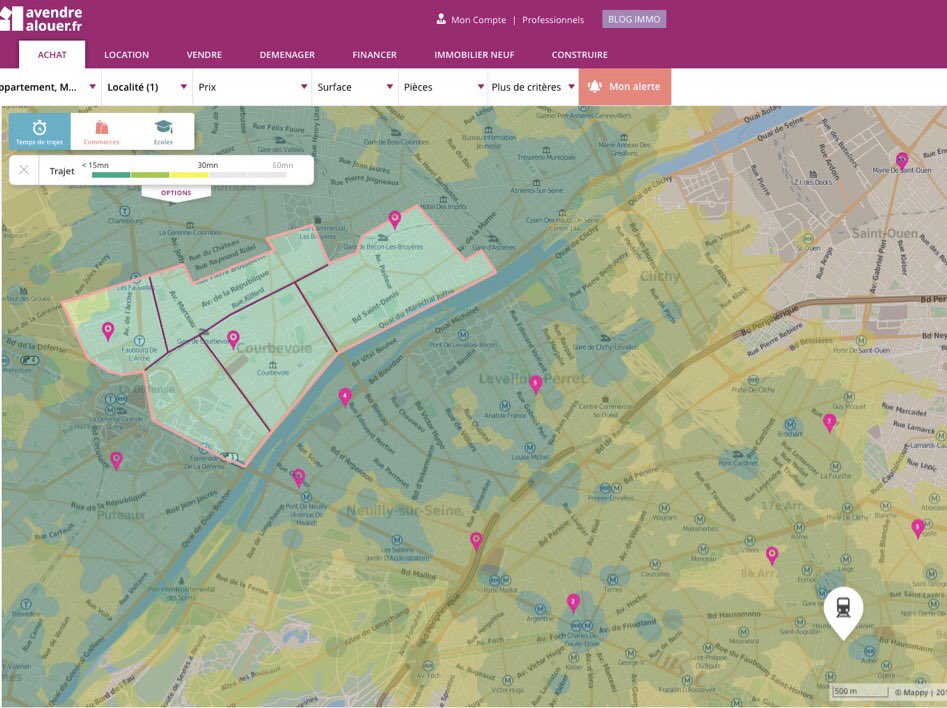The width and height of the screenshot is (947, 708).
Task: Open the Pièces dropdown
Action: pyautogui.click(x=443, y=87)
